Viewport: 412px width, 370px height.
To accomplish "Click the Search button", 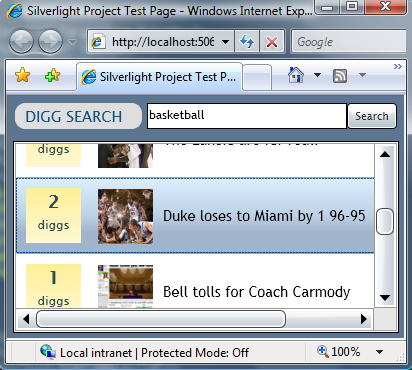I will pos(372,116).
